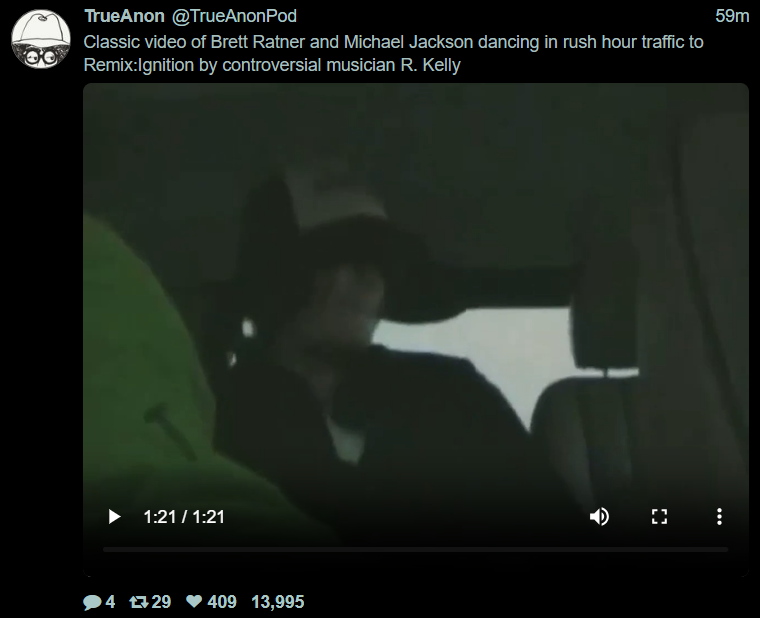View the 409 likes count
Image resolution: width=760 pixels, height=618 pixels.
(222, 602)
